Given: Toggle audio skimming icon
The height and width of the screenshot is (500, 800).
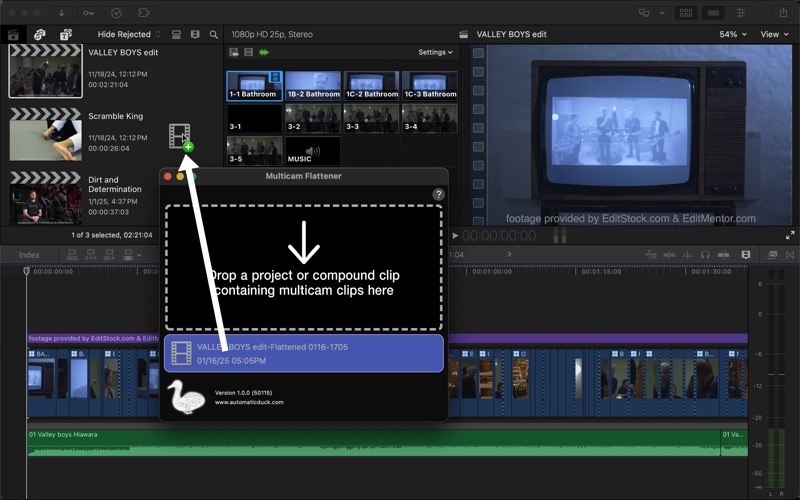Looking at the screenshot, I should (687, 255).
